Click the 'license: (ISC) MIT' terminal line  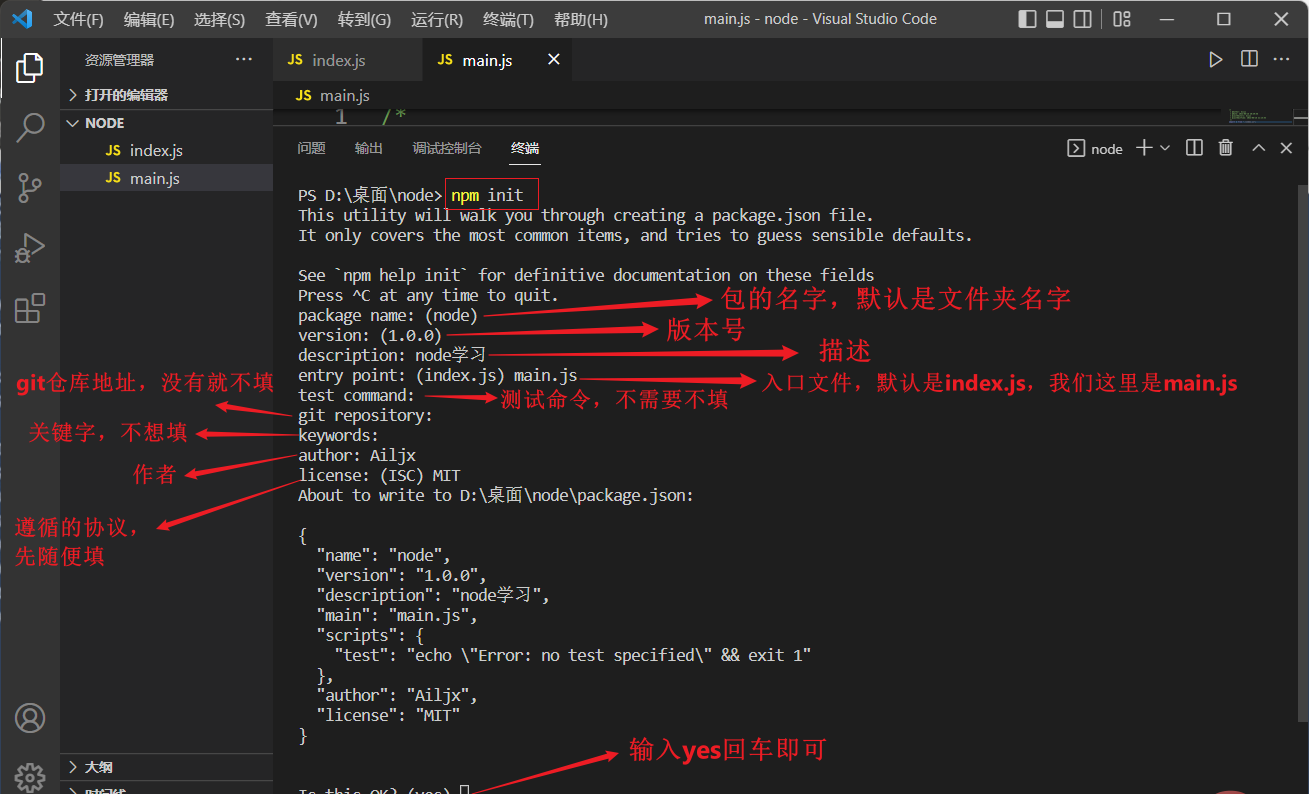coord(379,475)
